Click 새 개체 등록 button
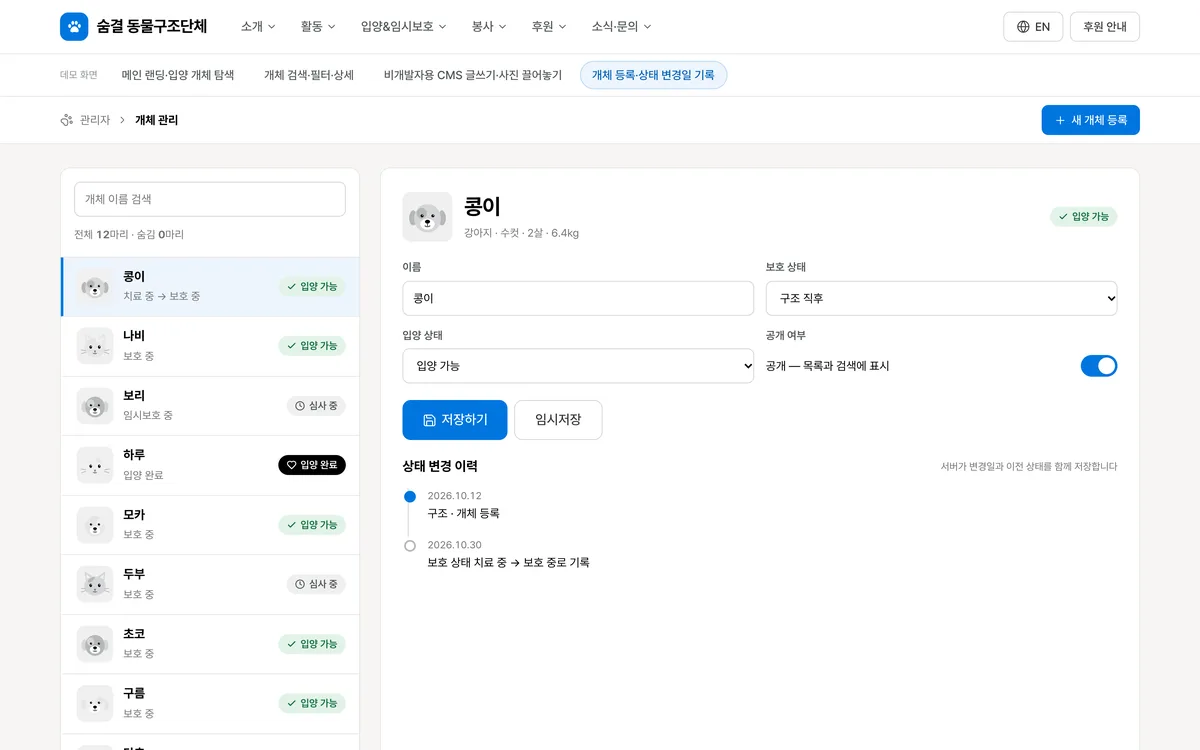Image resolution: width=1200 pixels, height=750 pixels. point(1090,120)
